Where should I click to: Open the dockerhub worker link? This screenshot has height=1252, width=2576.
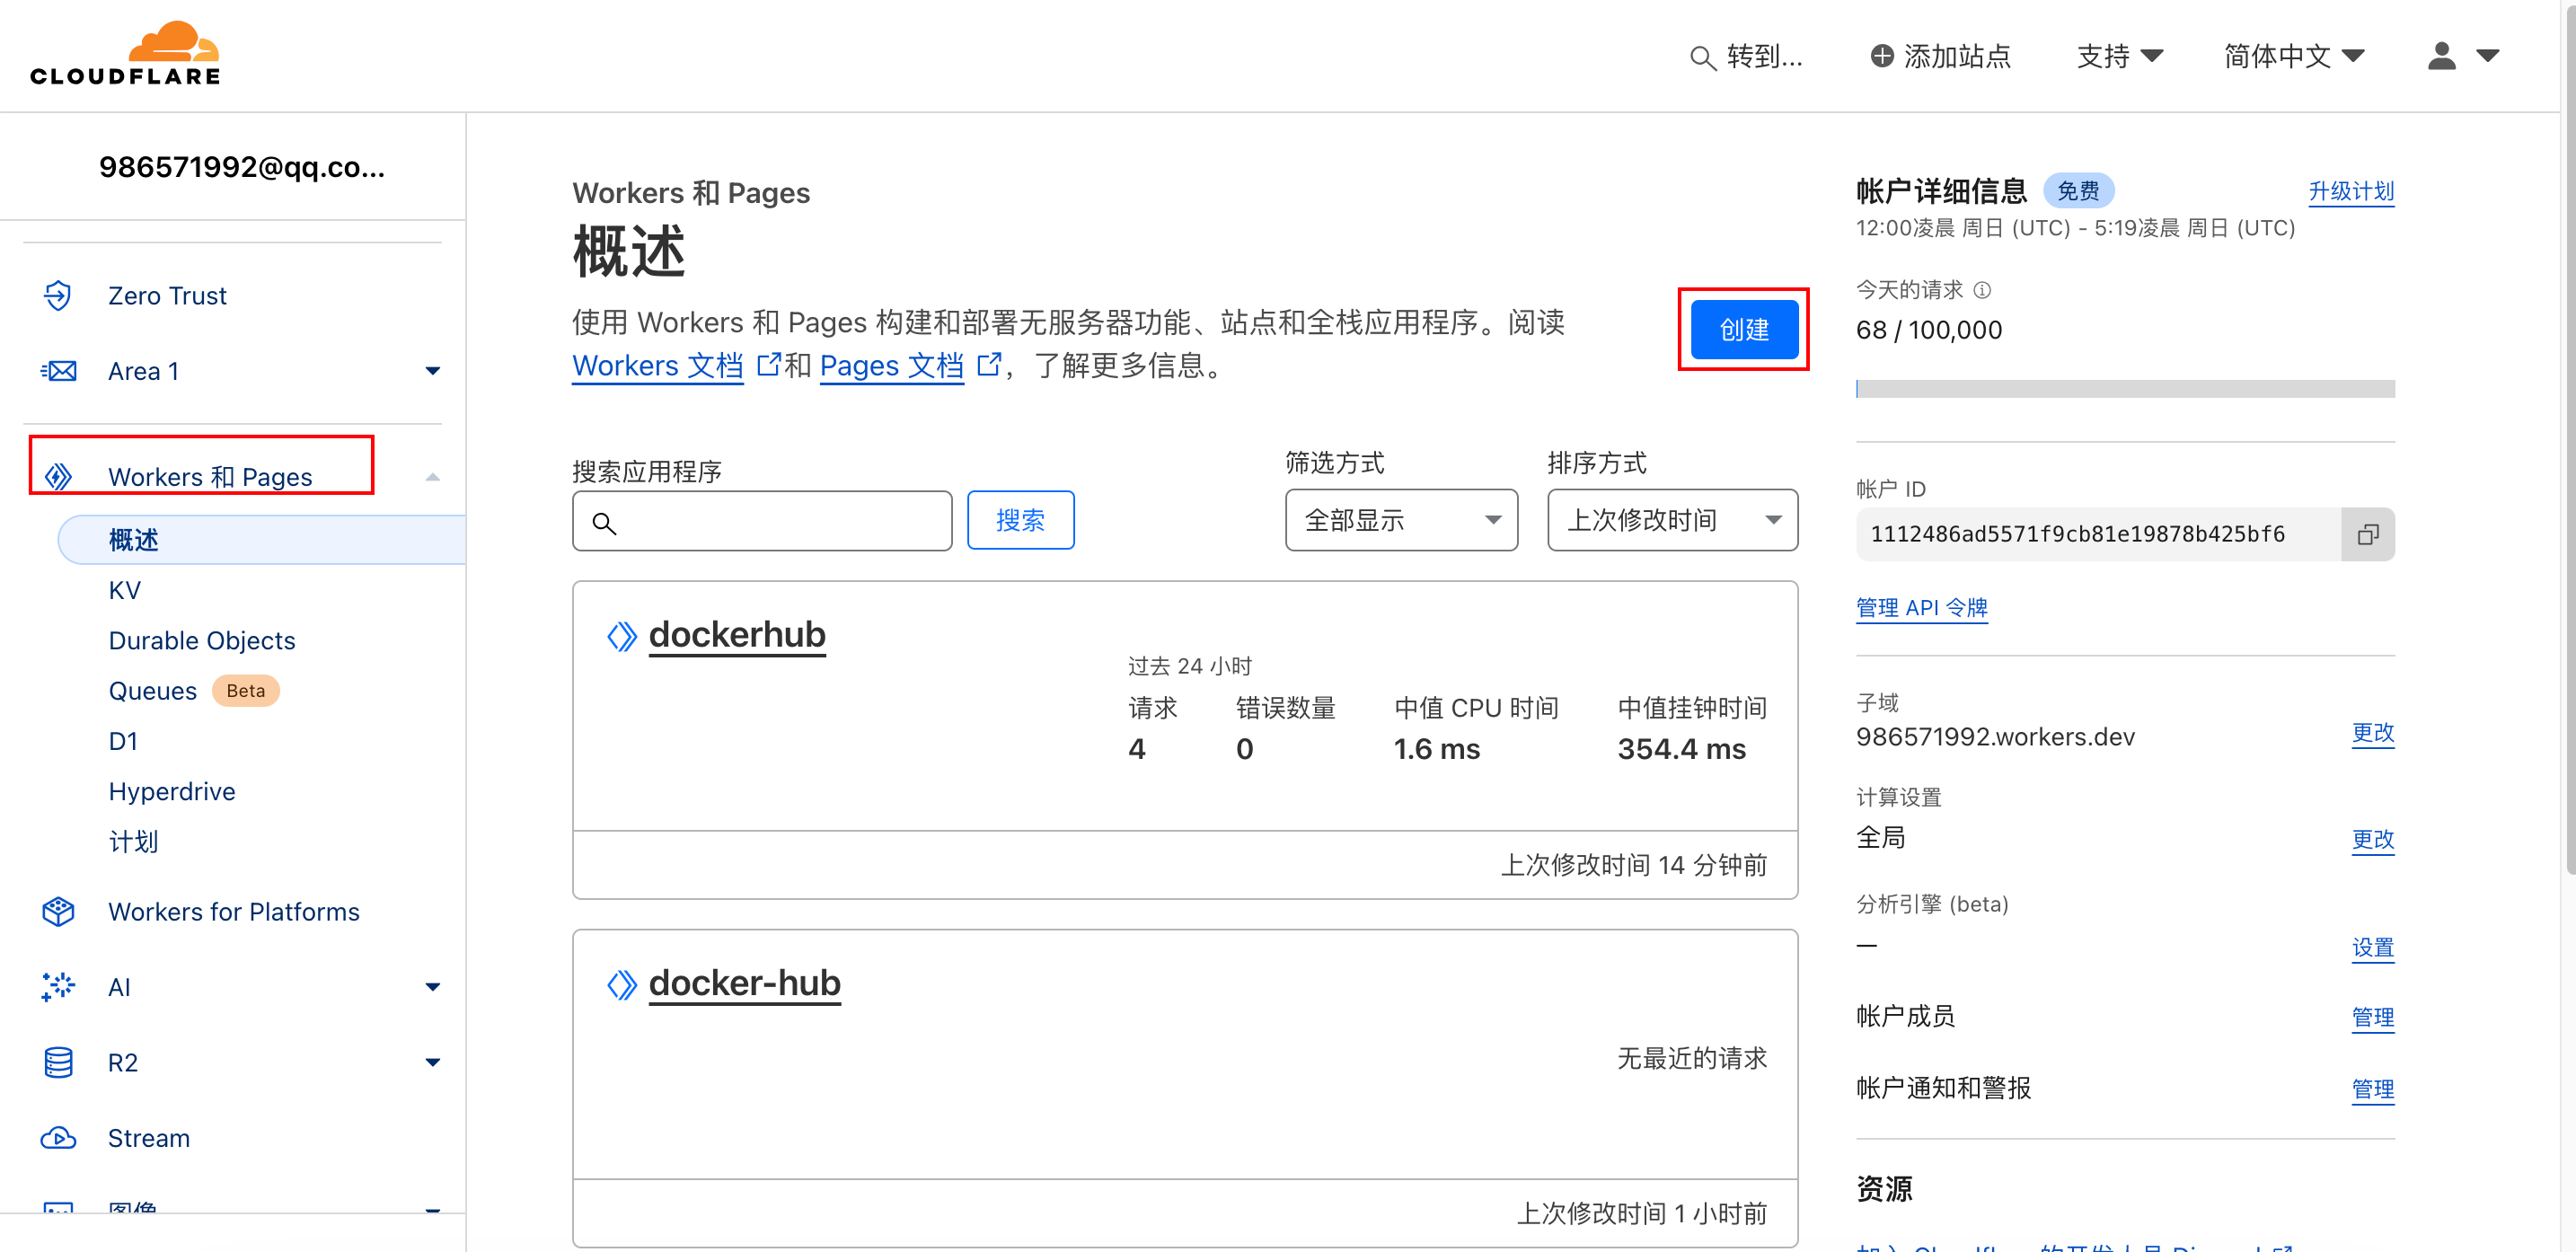[x=737, y=635]
